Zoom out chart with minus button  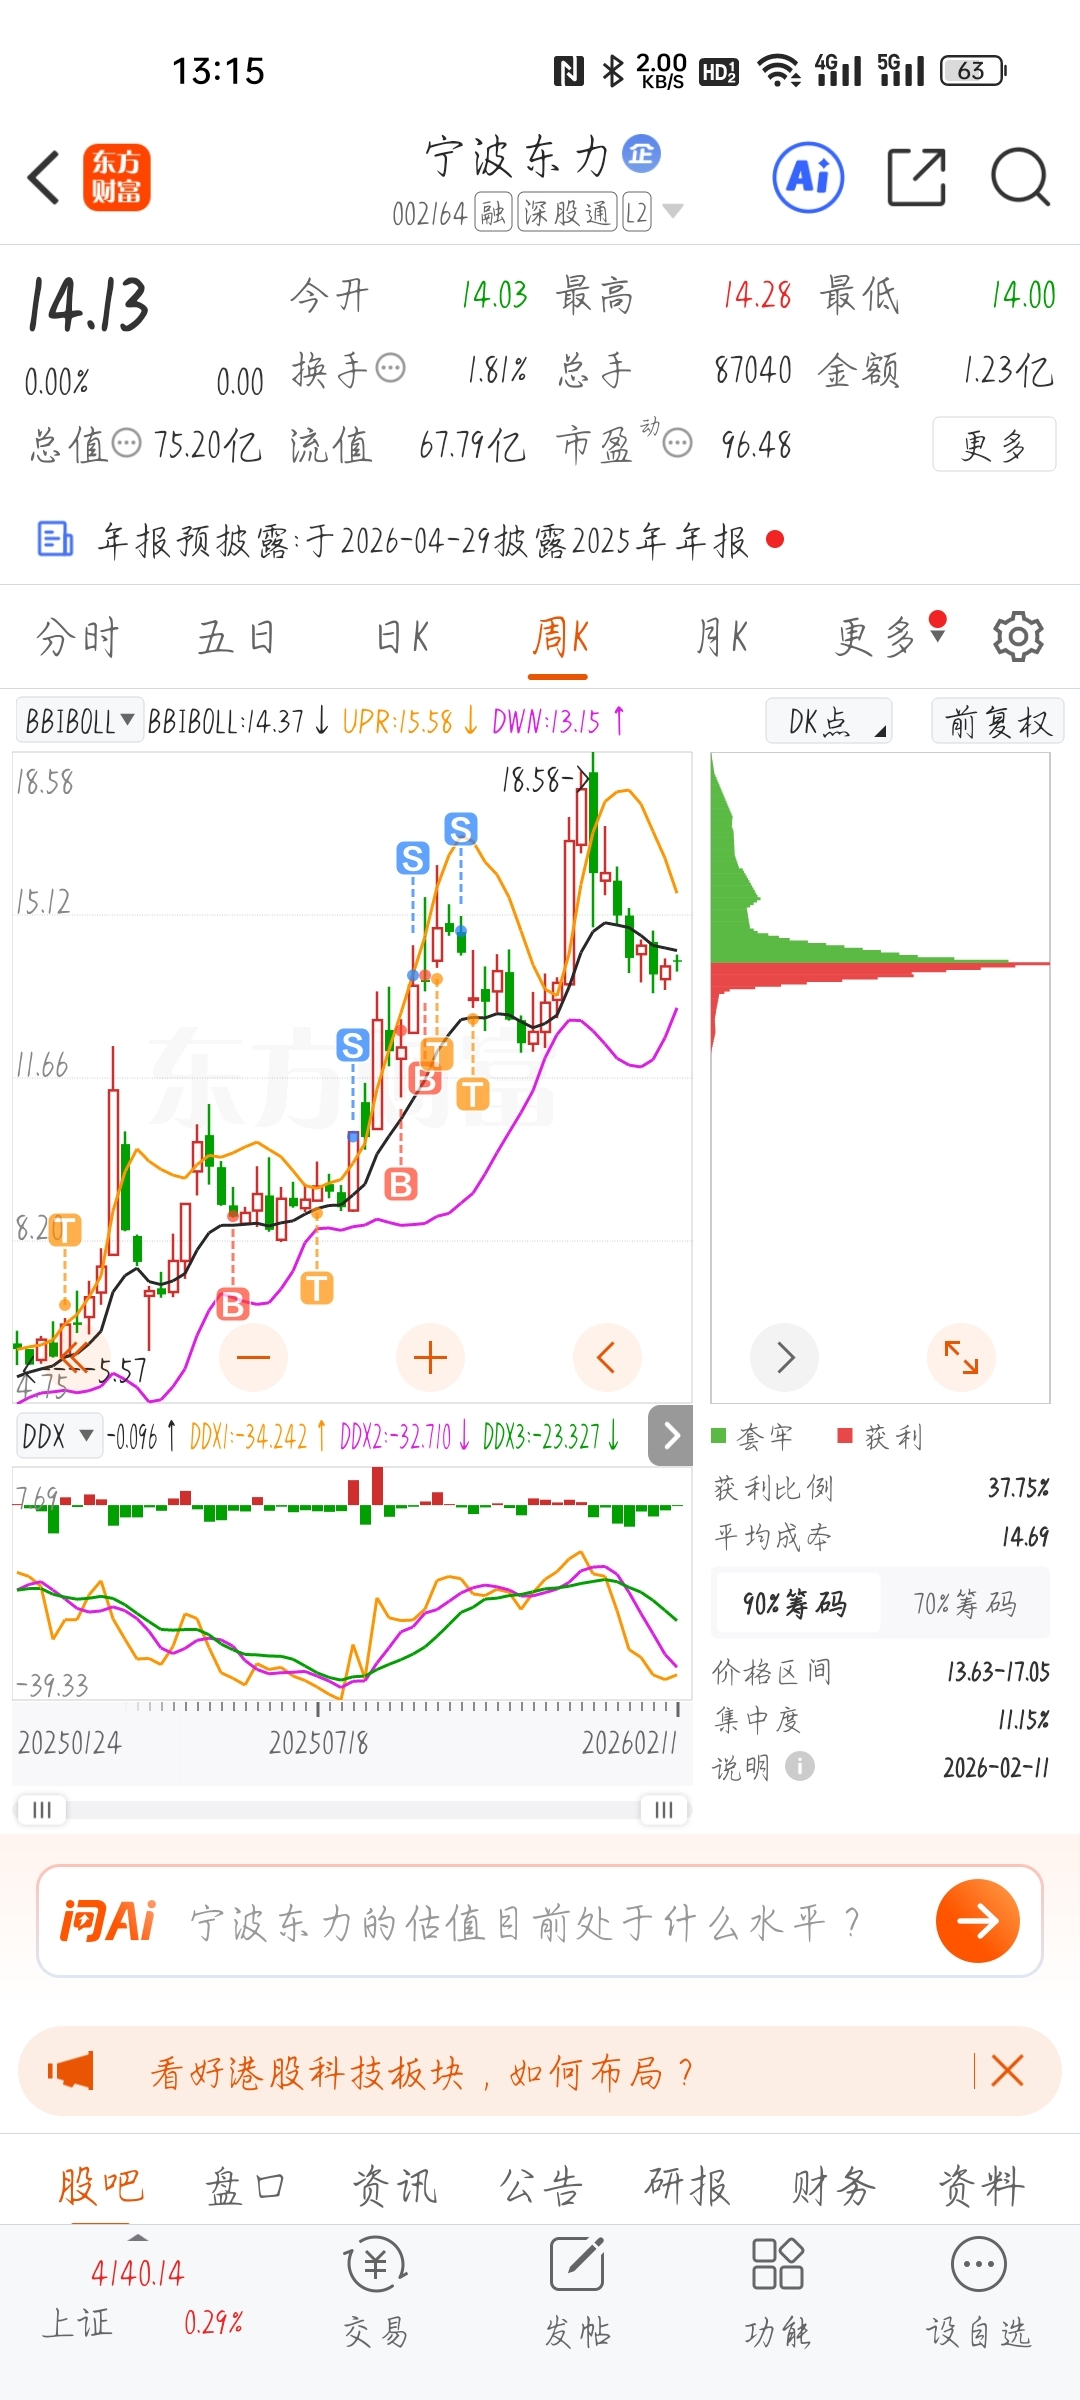point(253,1357)
